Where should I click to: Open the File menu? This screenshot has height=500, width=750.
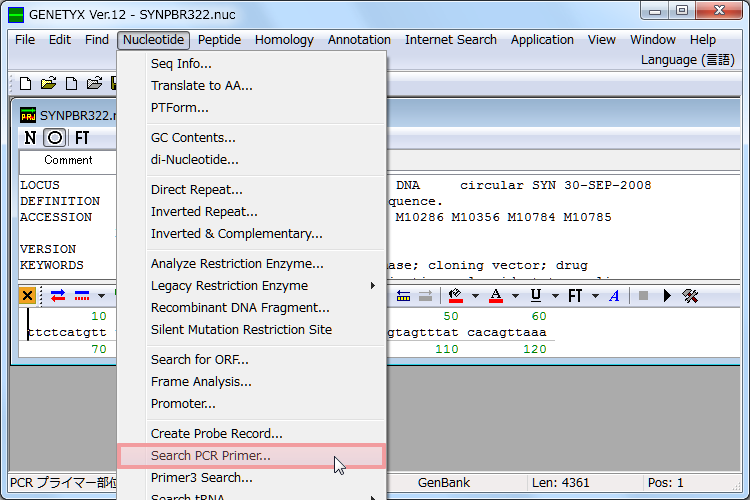click(25, 40)
